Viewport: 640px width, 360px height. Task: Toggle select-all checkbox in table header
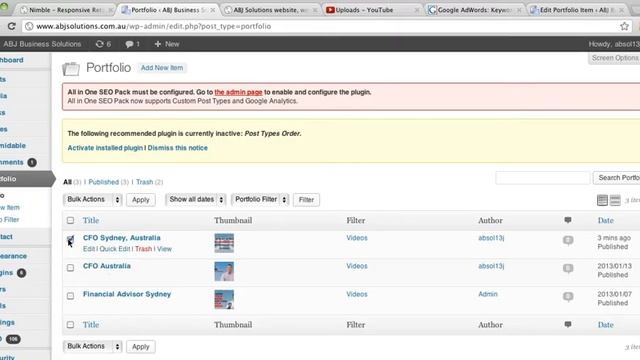coord(70,220)
